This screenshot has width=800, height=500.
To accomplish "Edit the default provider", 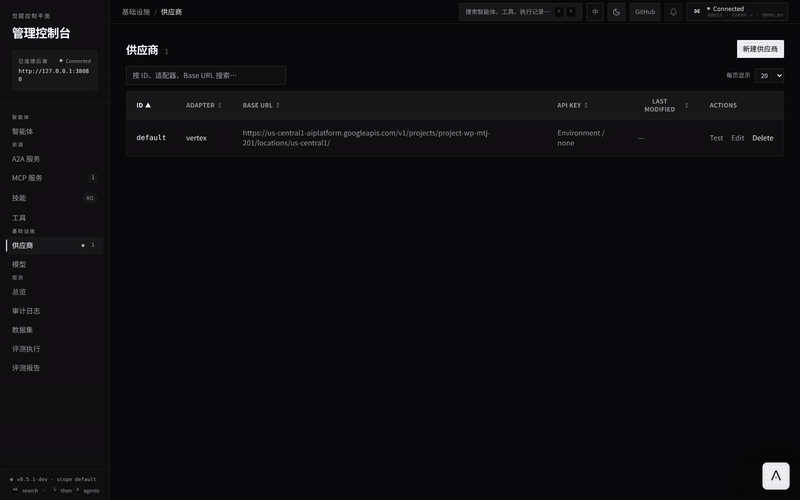I will [x=737, y=138].
